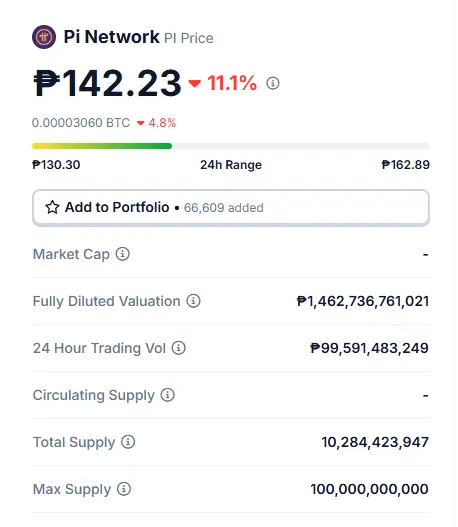Click the Market Cap info icon

click(123, 254)
